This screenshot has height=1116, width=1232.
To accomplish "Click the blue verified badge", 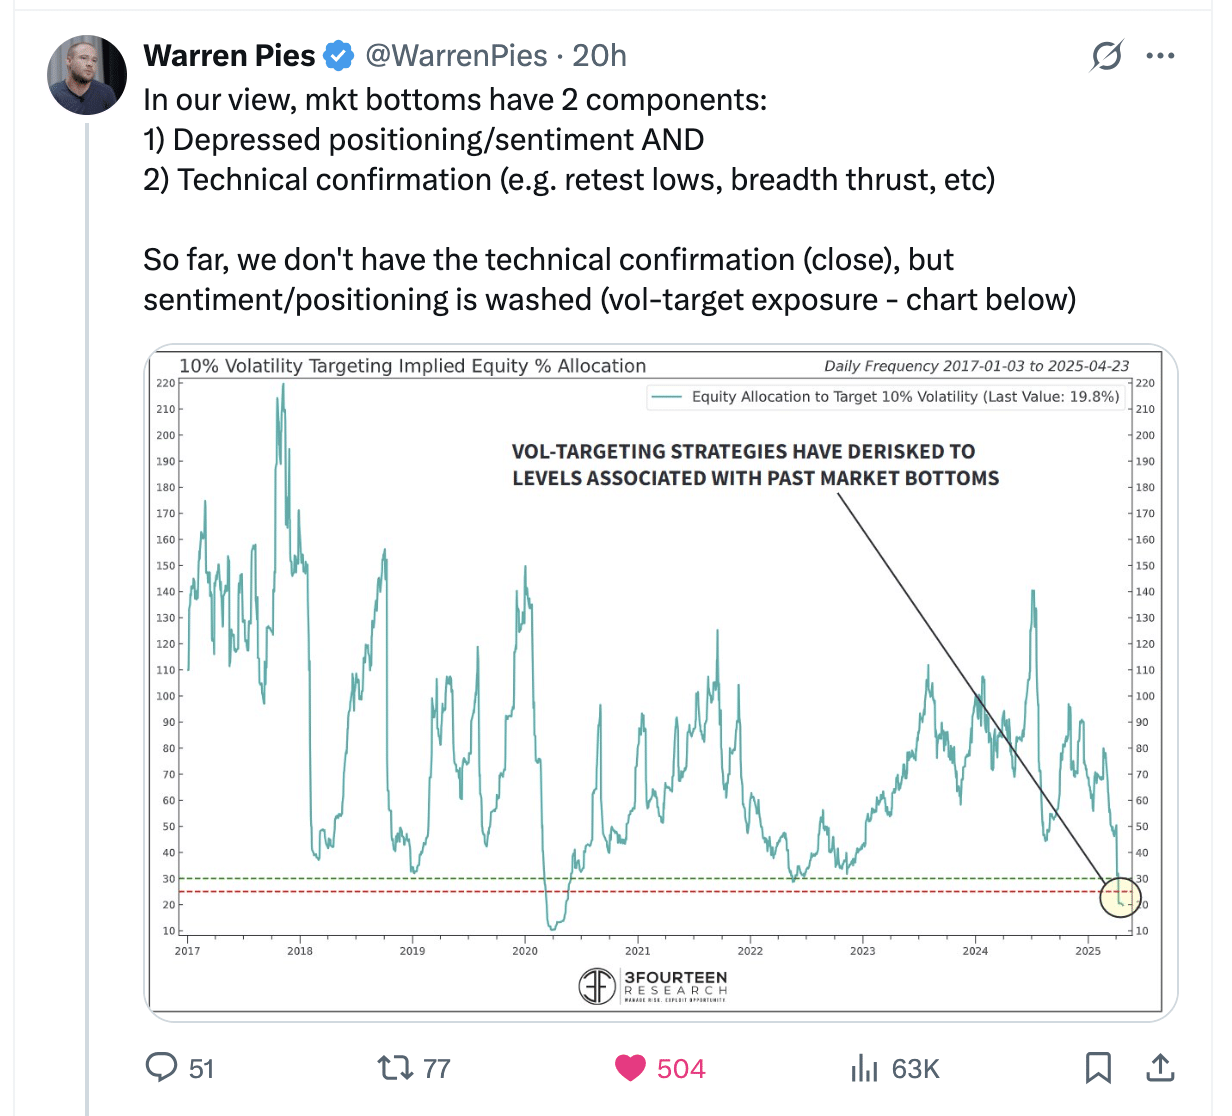I will tap(340, 56).
